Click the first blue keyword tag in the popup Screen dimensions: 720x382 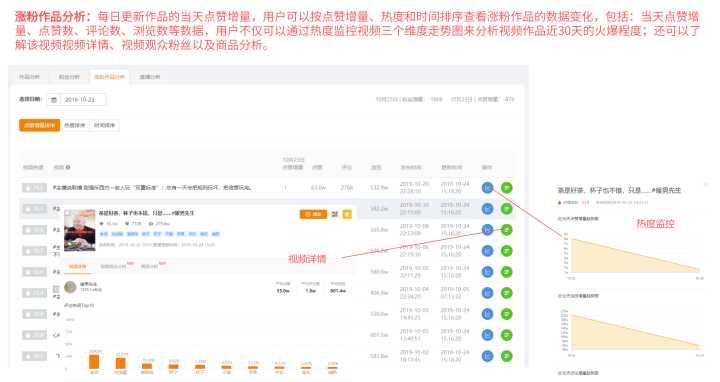[104, 234]
